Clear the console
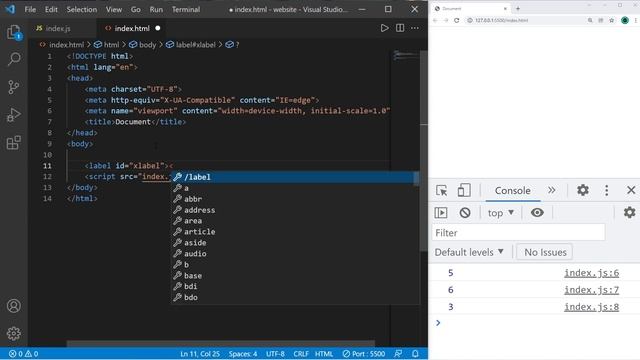 (465, 213)
